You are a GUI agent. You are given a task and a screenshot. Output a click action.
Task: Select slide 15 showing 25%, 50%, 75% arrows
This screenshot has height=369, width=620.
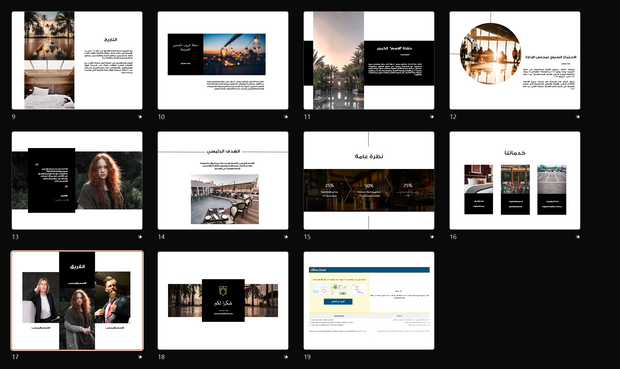point(369,180)
